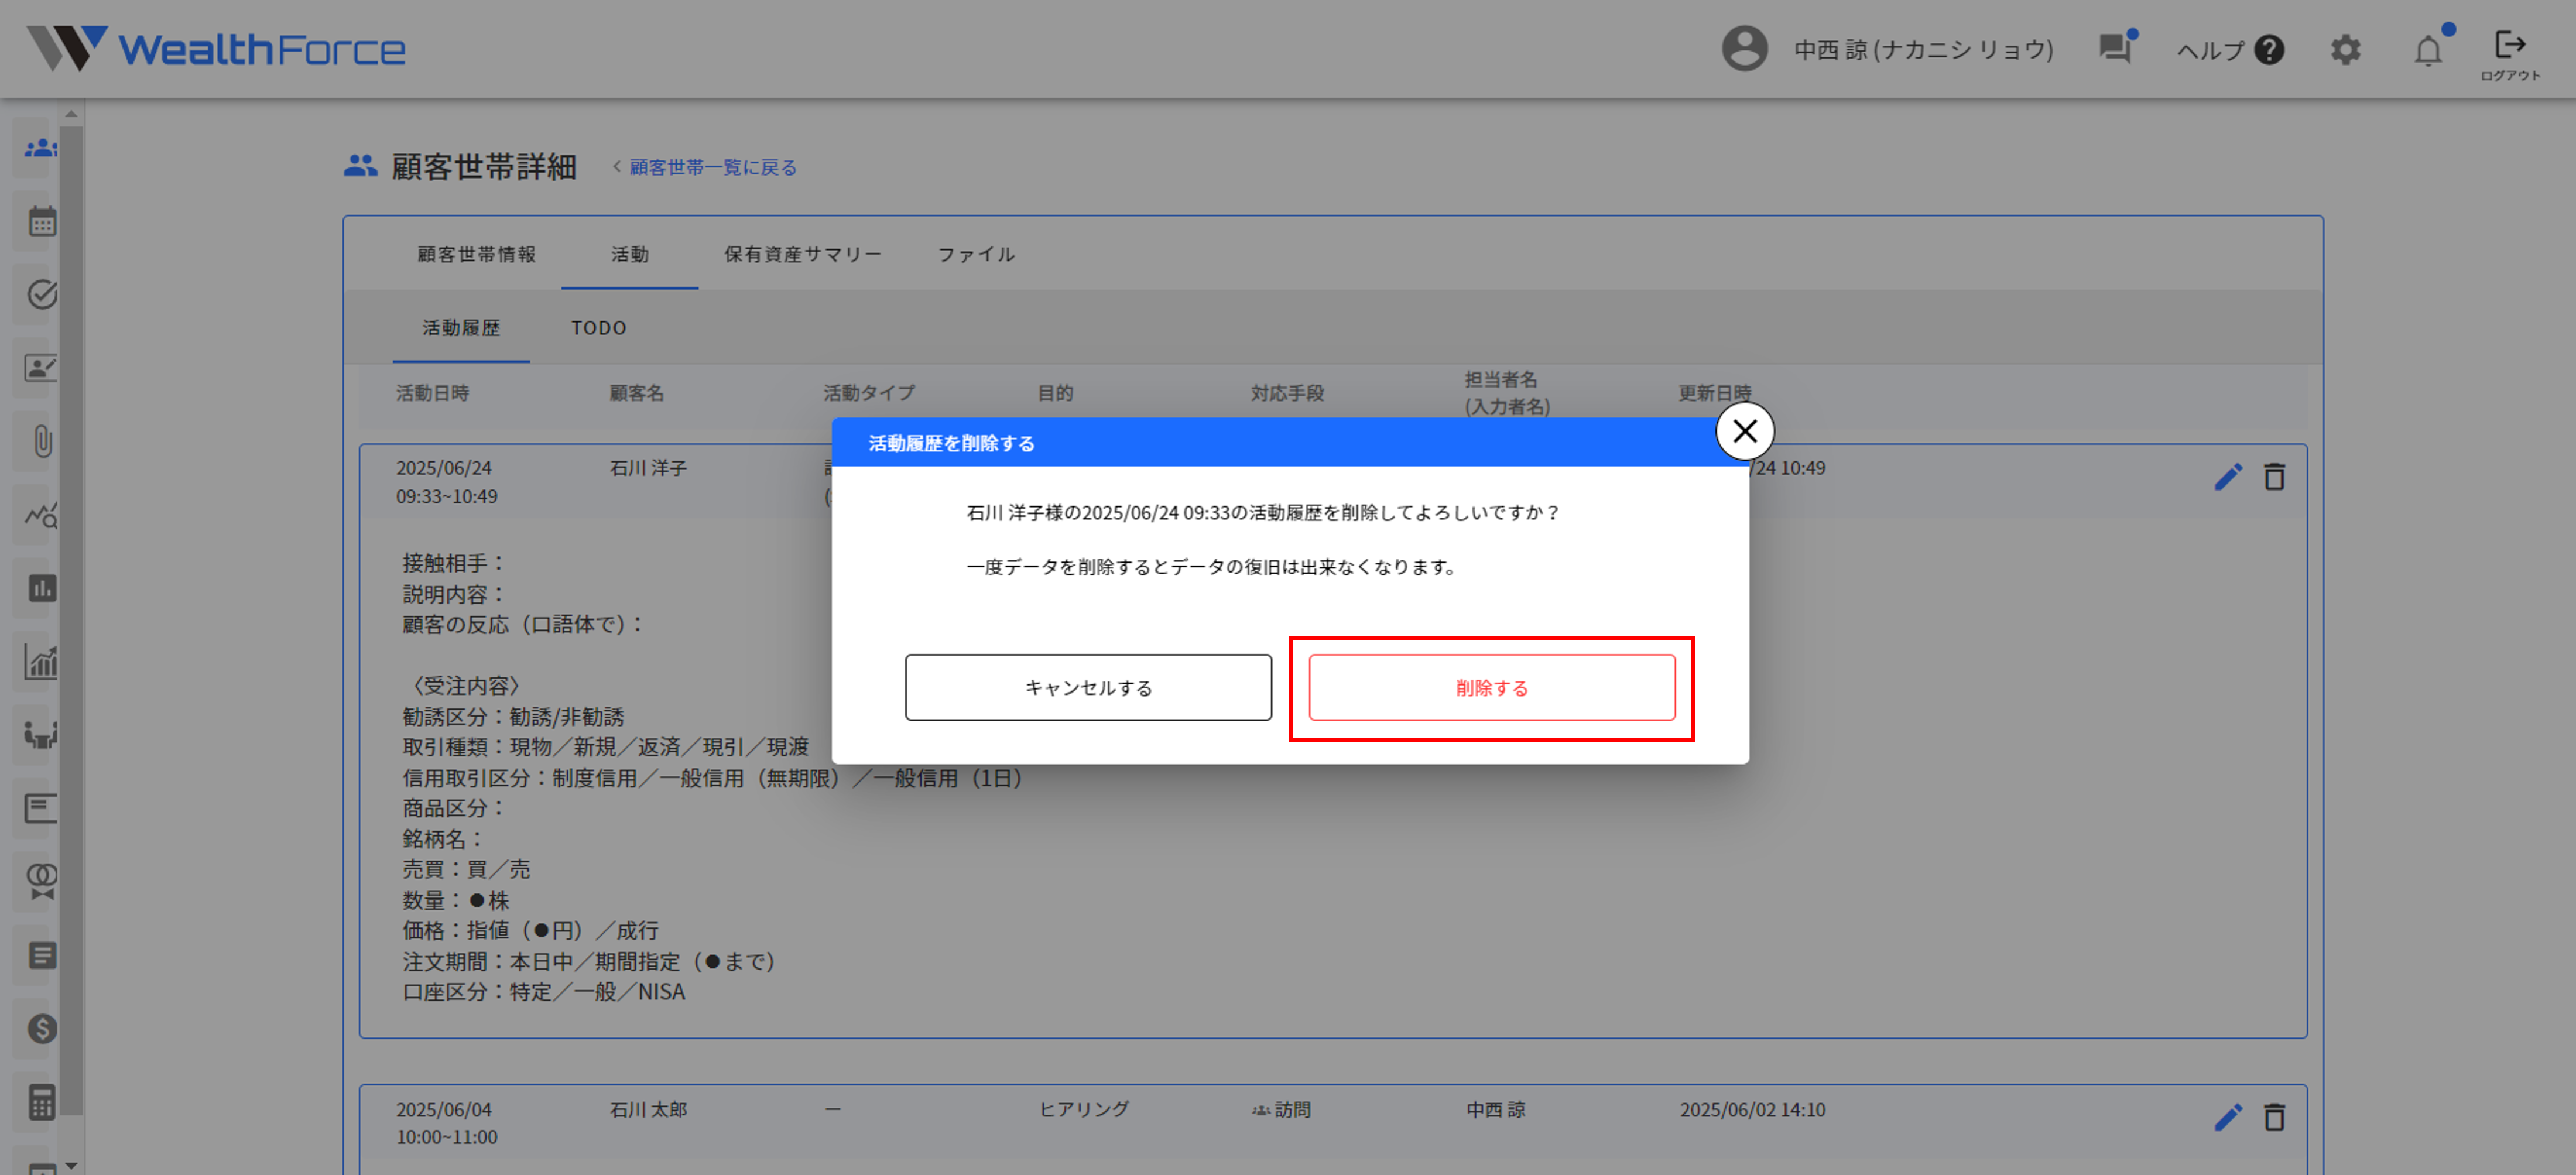
Task: Open the chat messages icon in header
Action: (x=2116, y=47)
